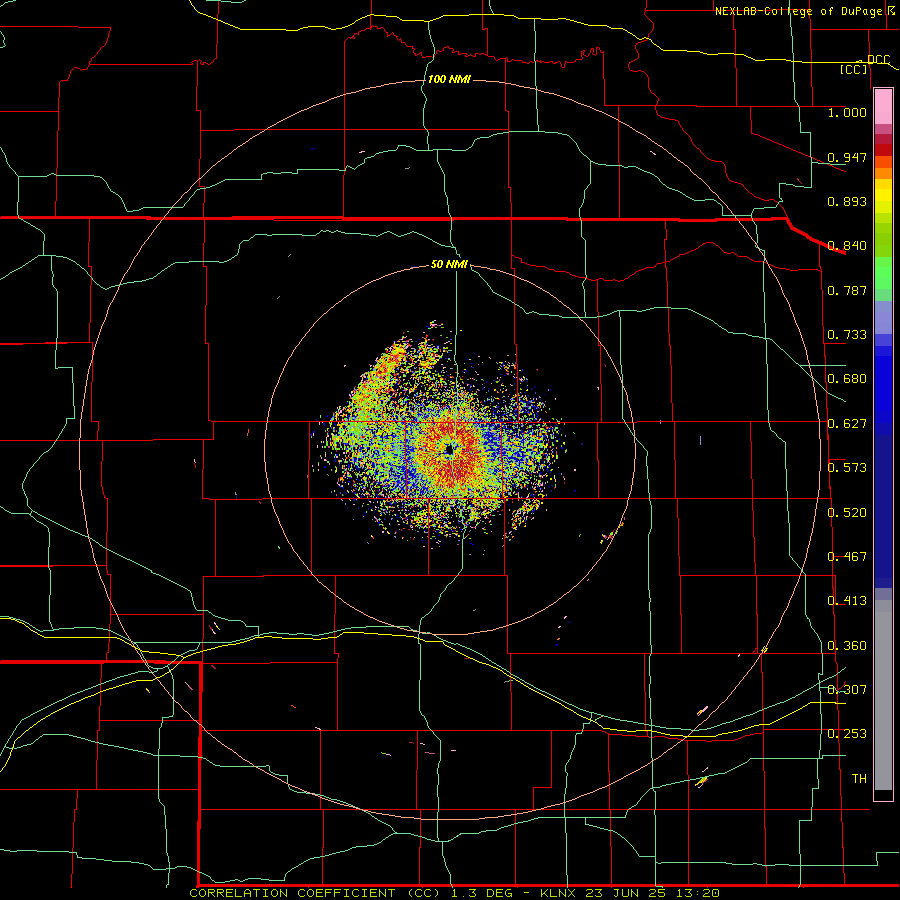Screen dimensions: 900x900
Task: Click the '[CC]' legend title
Action: [x=854, y=69]
